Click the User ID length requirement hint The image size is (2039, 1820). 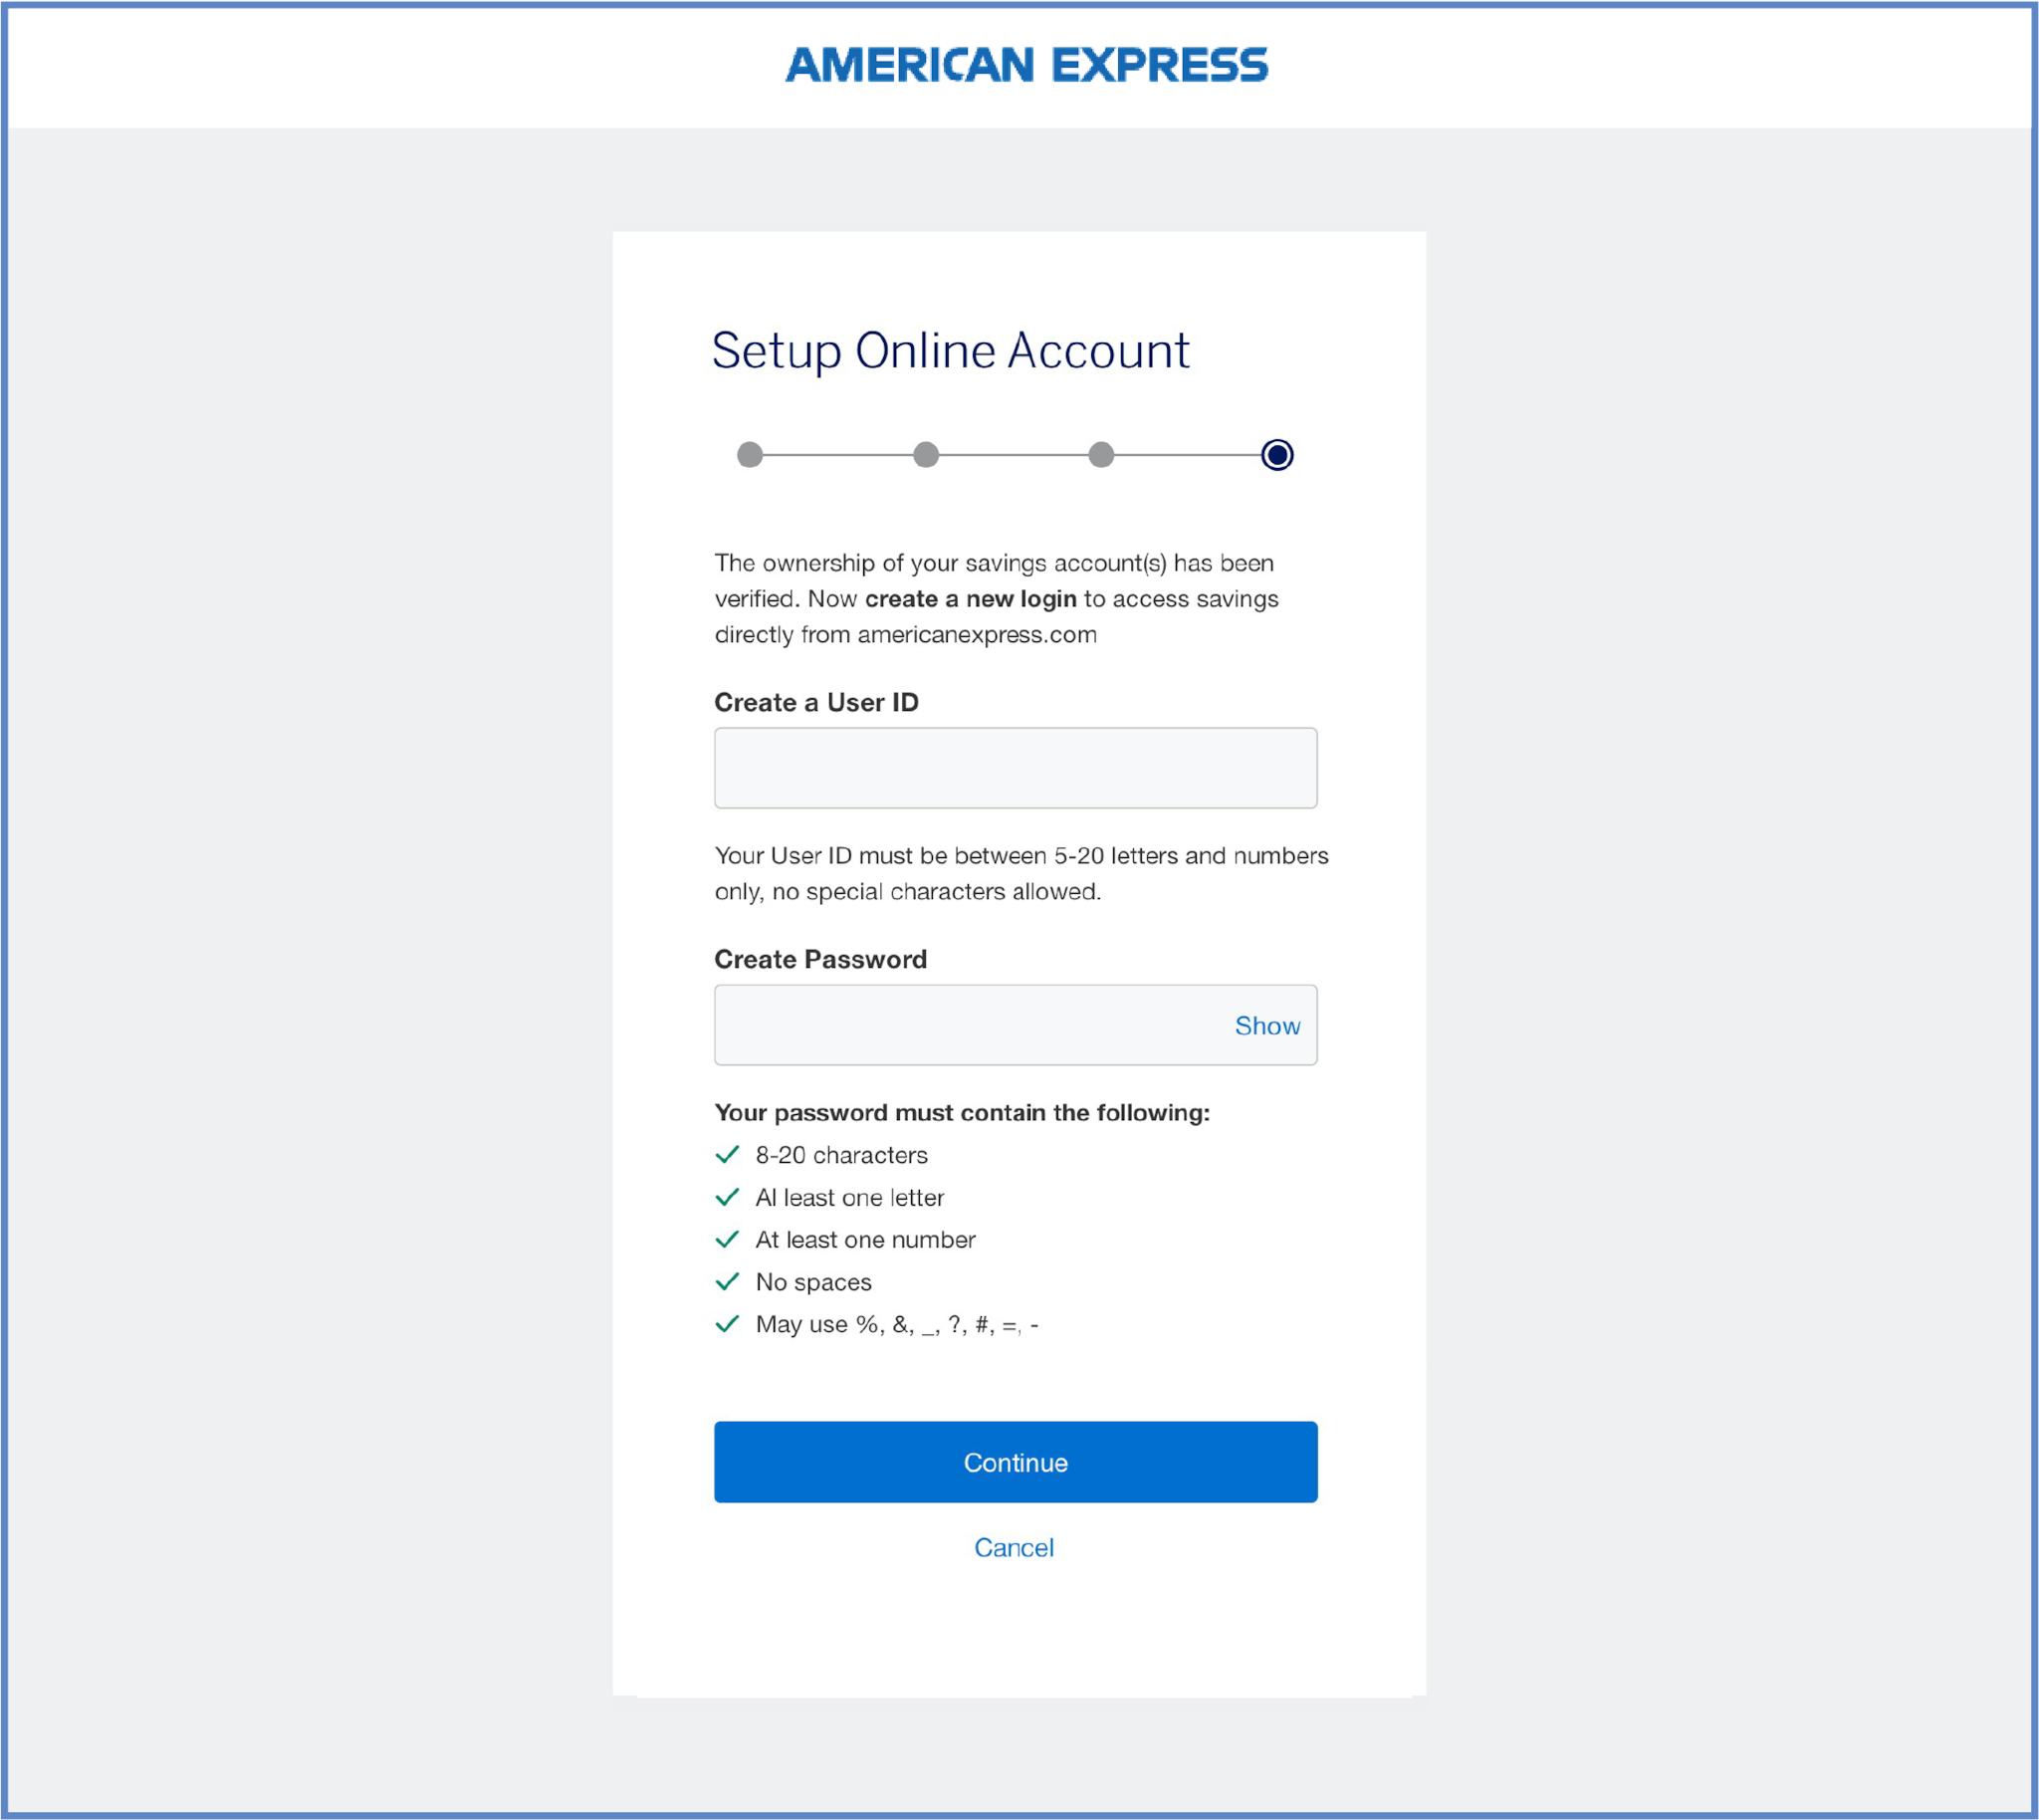(x=1020, y=873)
